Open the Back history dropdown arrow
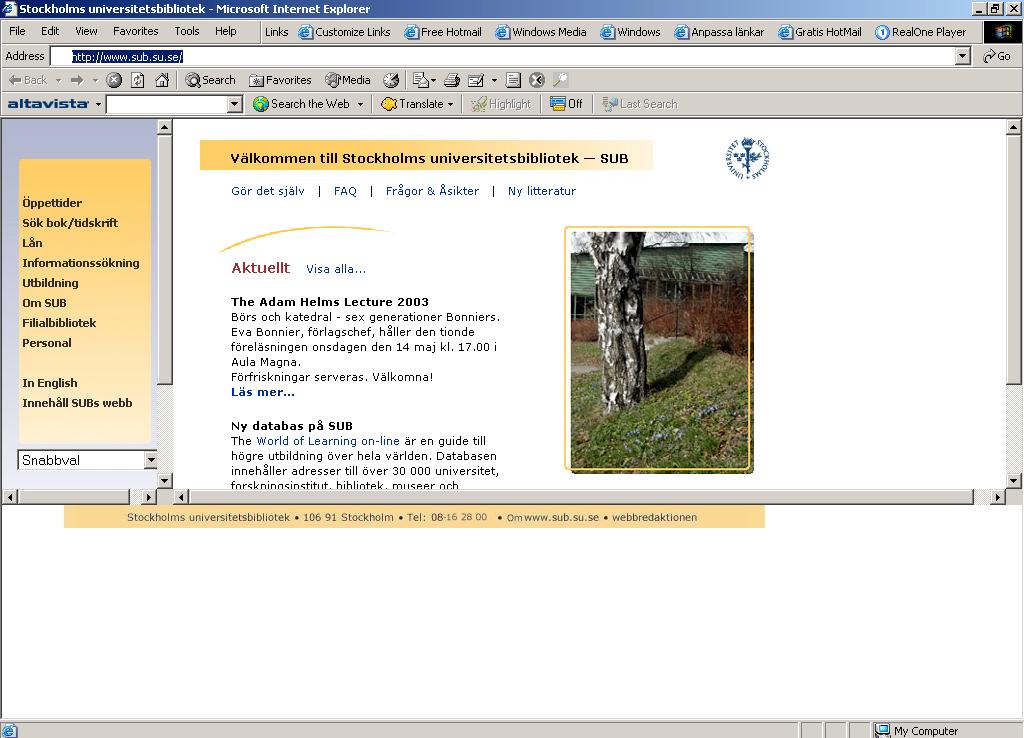1024x738 pixels. tap(59, 80)
